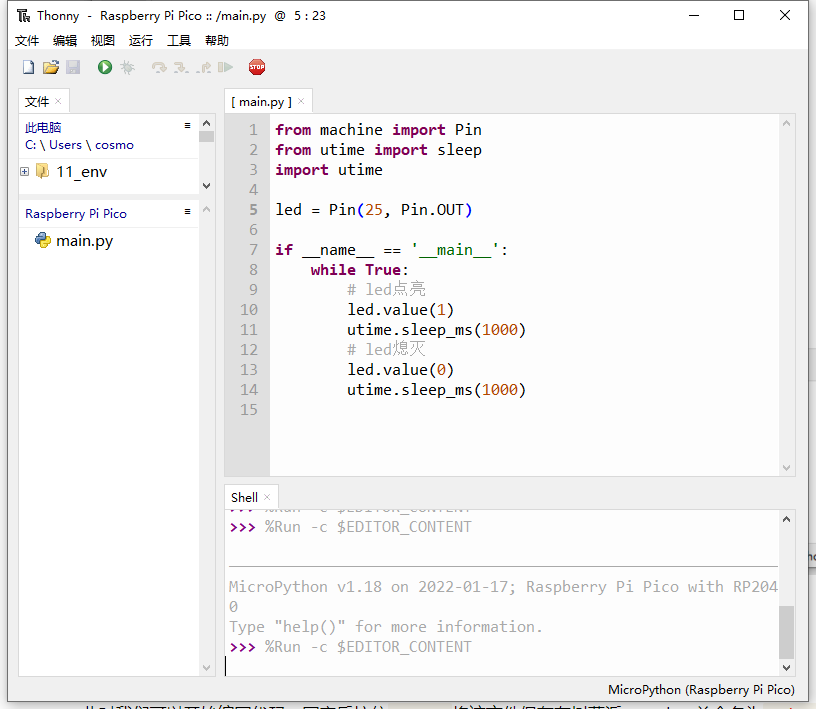Click scroll down arrow in Pico files pane

(207, 667)
